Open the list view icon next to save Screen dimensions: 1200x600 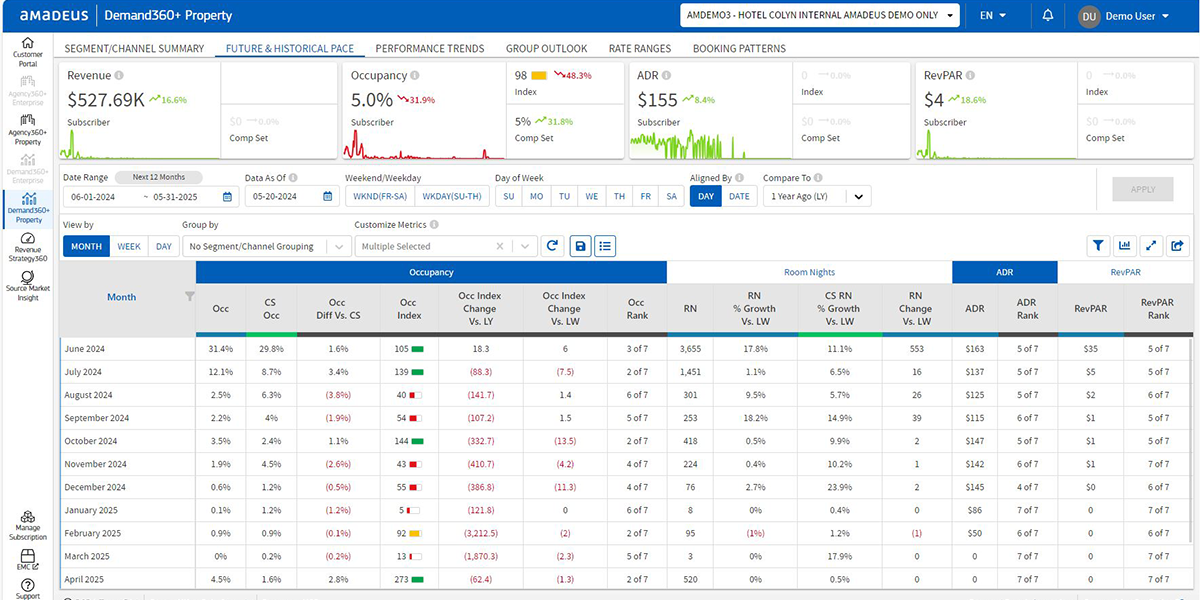605,245
